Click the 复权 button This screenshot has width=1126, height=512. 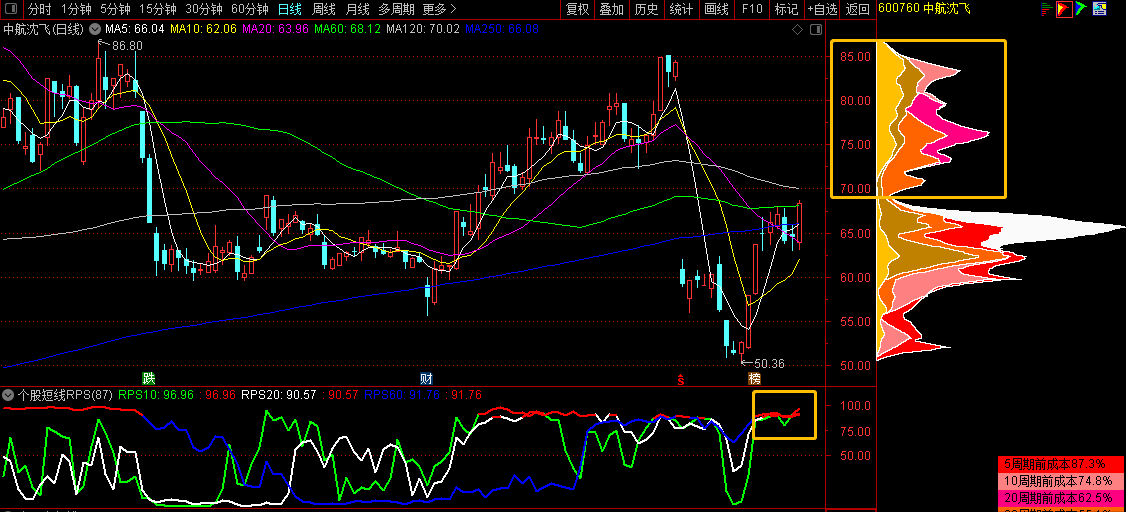577,9
